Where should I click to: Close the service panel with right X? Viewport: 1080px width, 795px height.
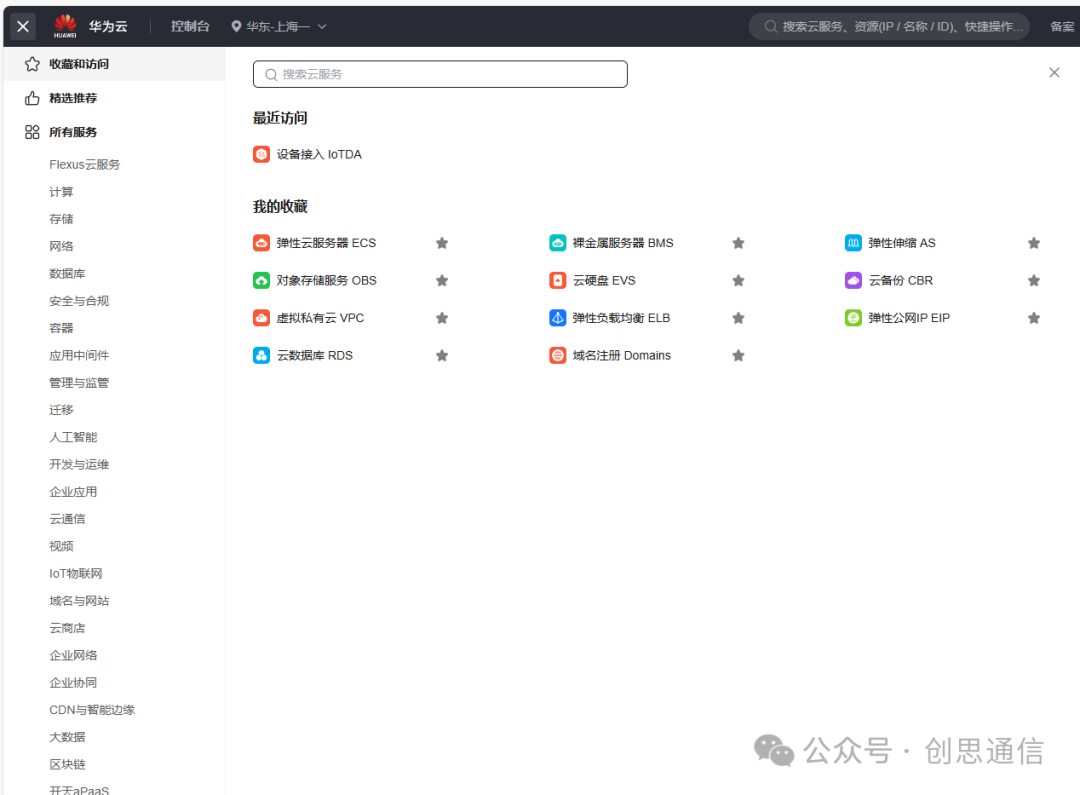[1054, 73]
